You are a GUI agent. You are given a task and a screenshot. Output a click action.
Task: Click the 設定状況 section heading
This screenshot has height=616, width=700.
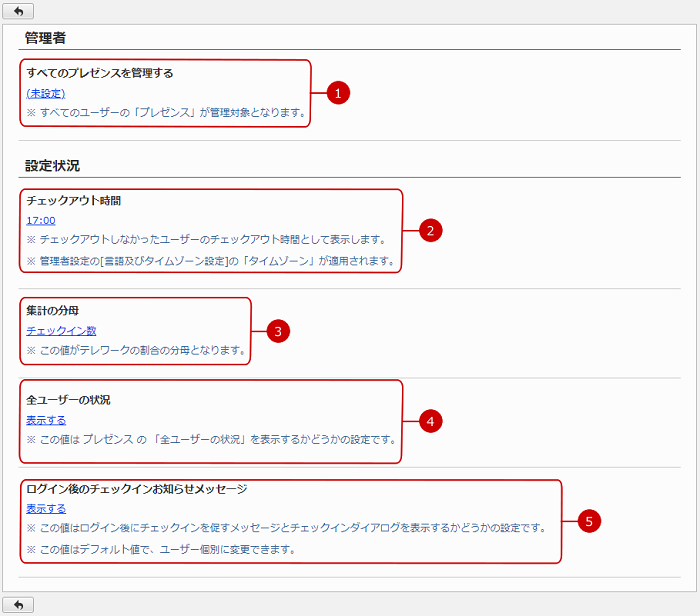click(52, 166)
